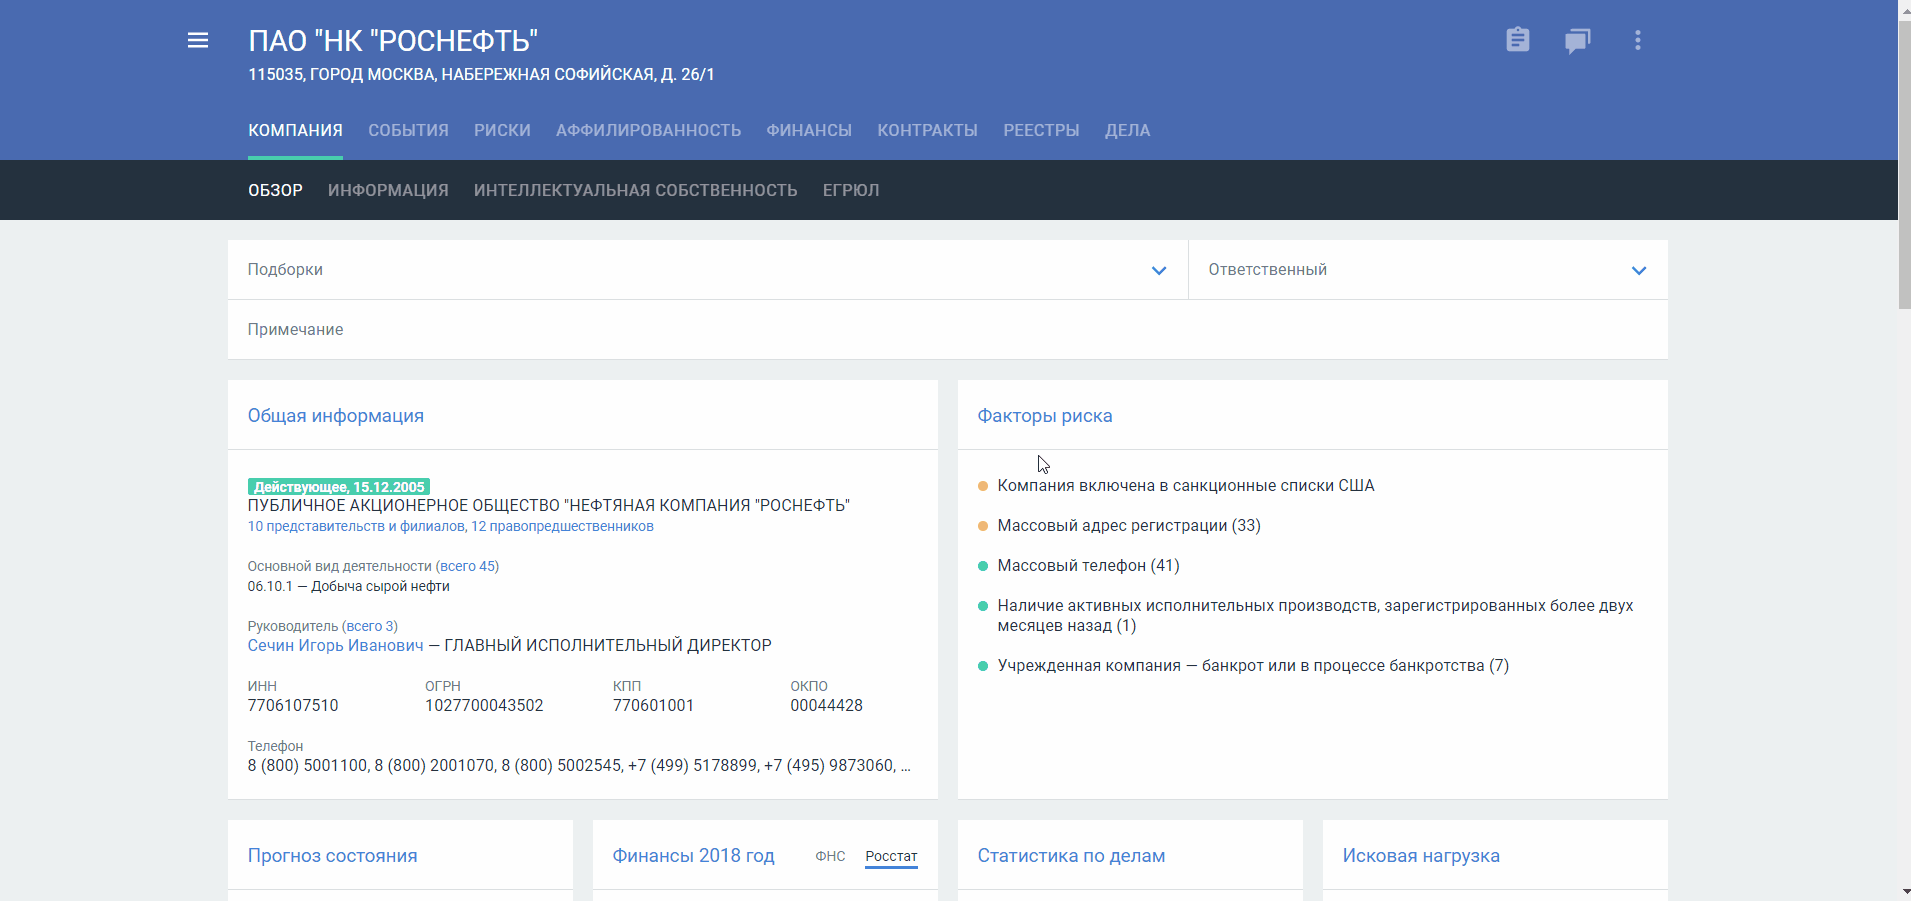
Task: Click the phone numbers list text
Action: (579, 765)
